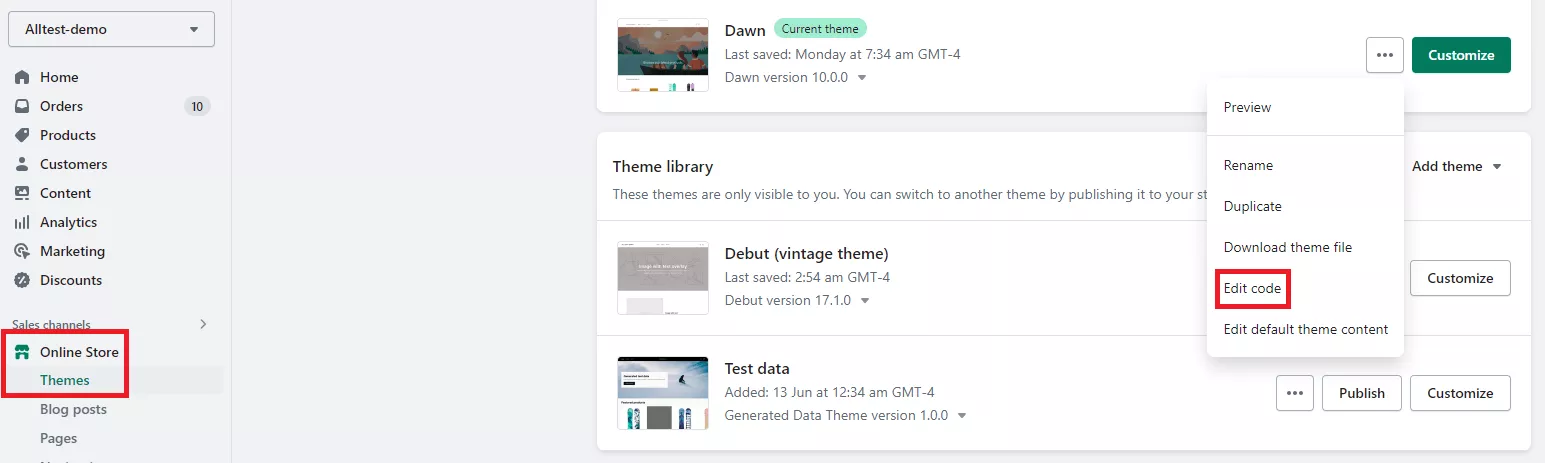Viewport: 1545px width, 463px height.
Task: Expand the Dawn version 10.0.0 dropdown
Action: click(x=862, y=77)
